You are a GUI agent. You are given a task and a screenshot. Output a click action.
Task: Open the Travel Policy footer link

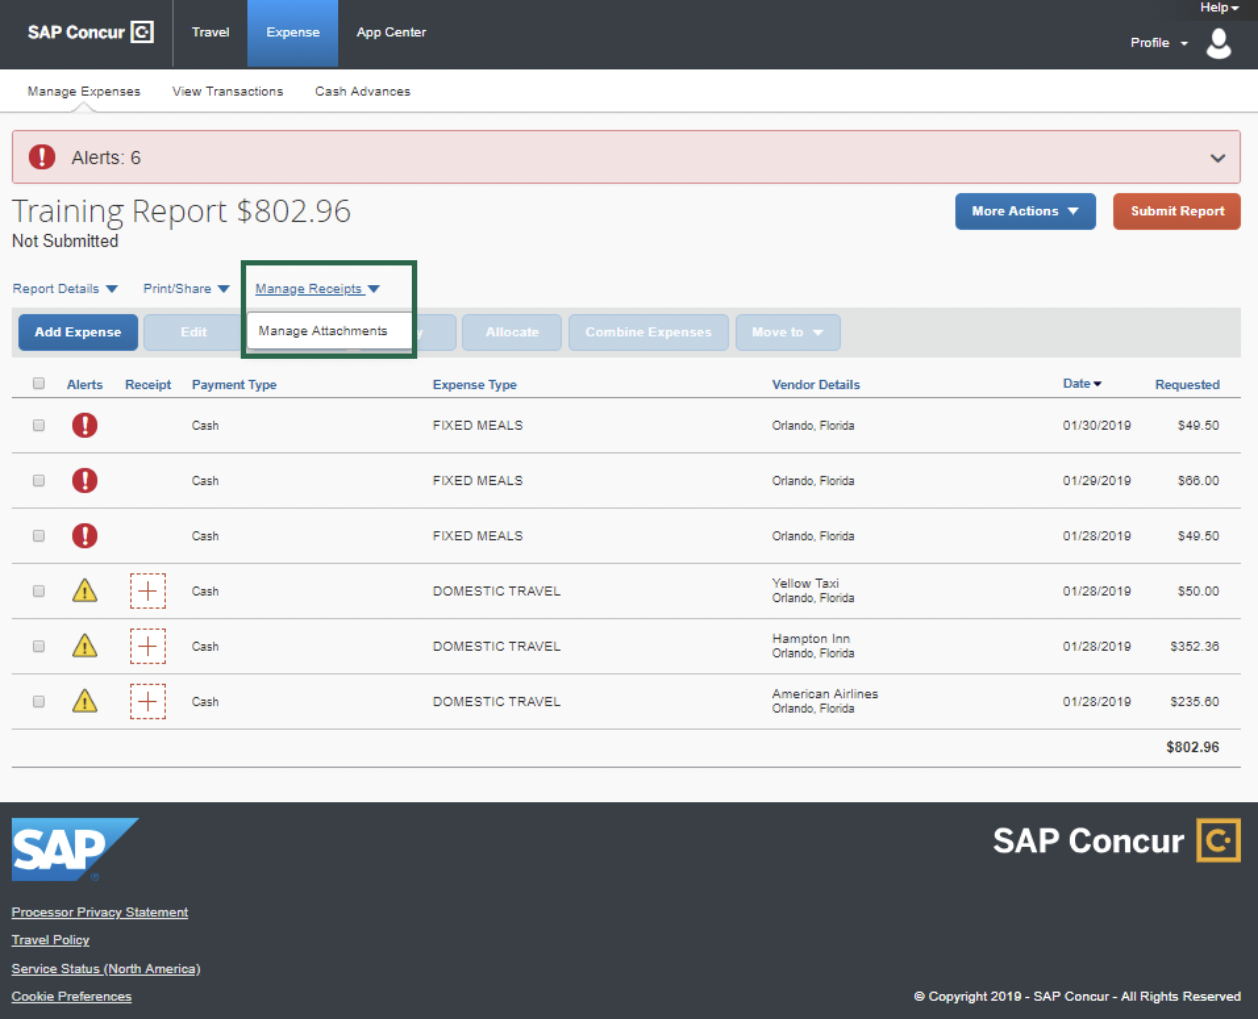(x=50, y=940)
